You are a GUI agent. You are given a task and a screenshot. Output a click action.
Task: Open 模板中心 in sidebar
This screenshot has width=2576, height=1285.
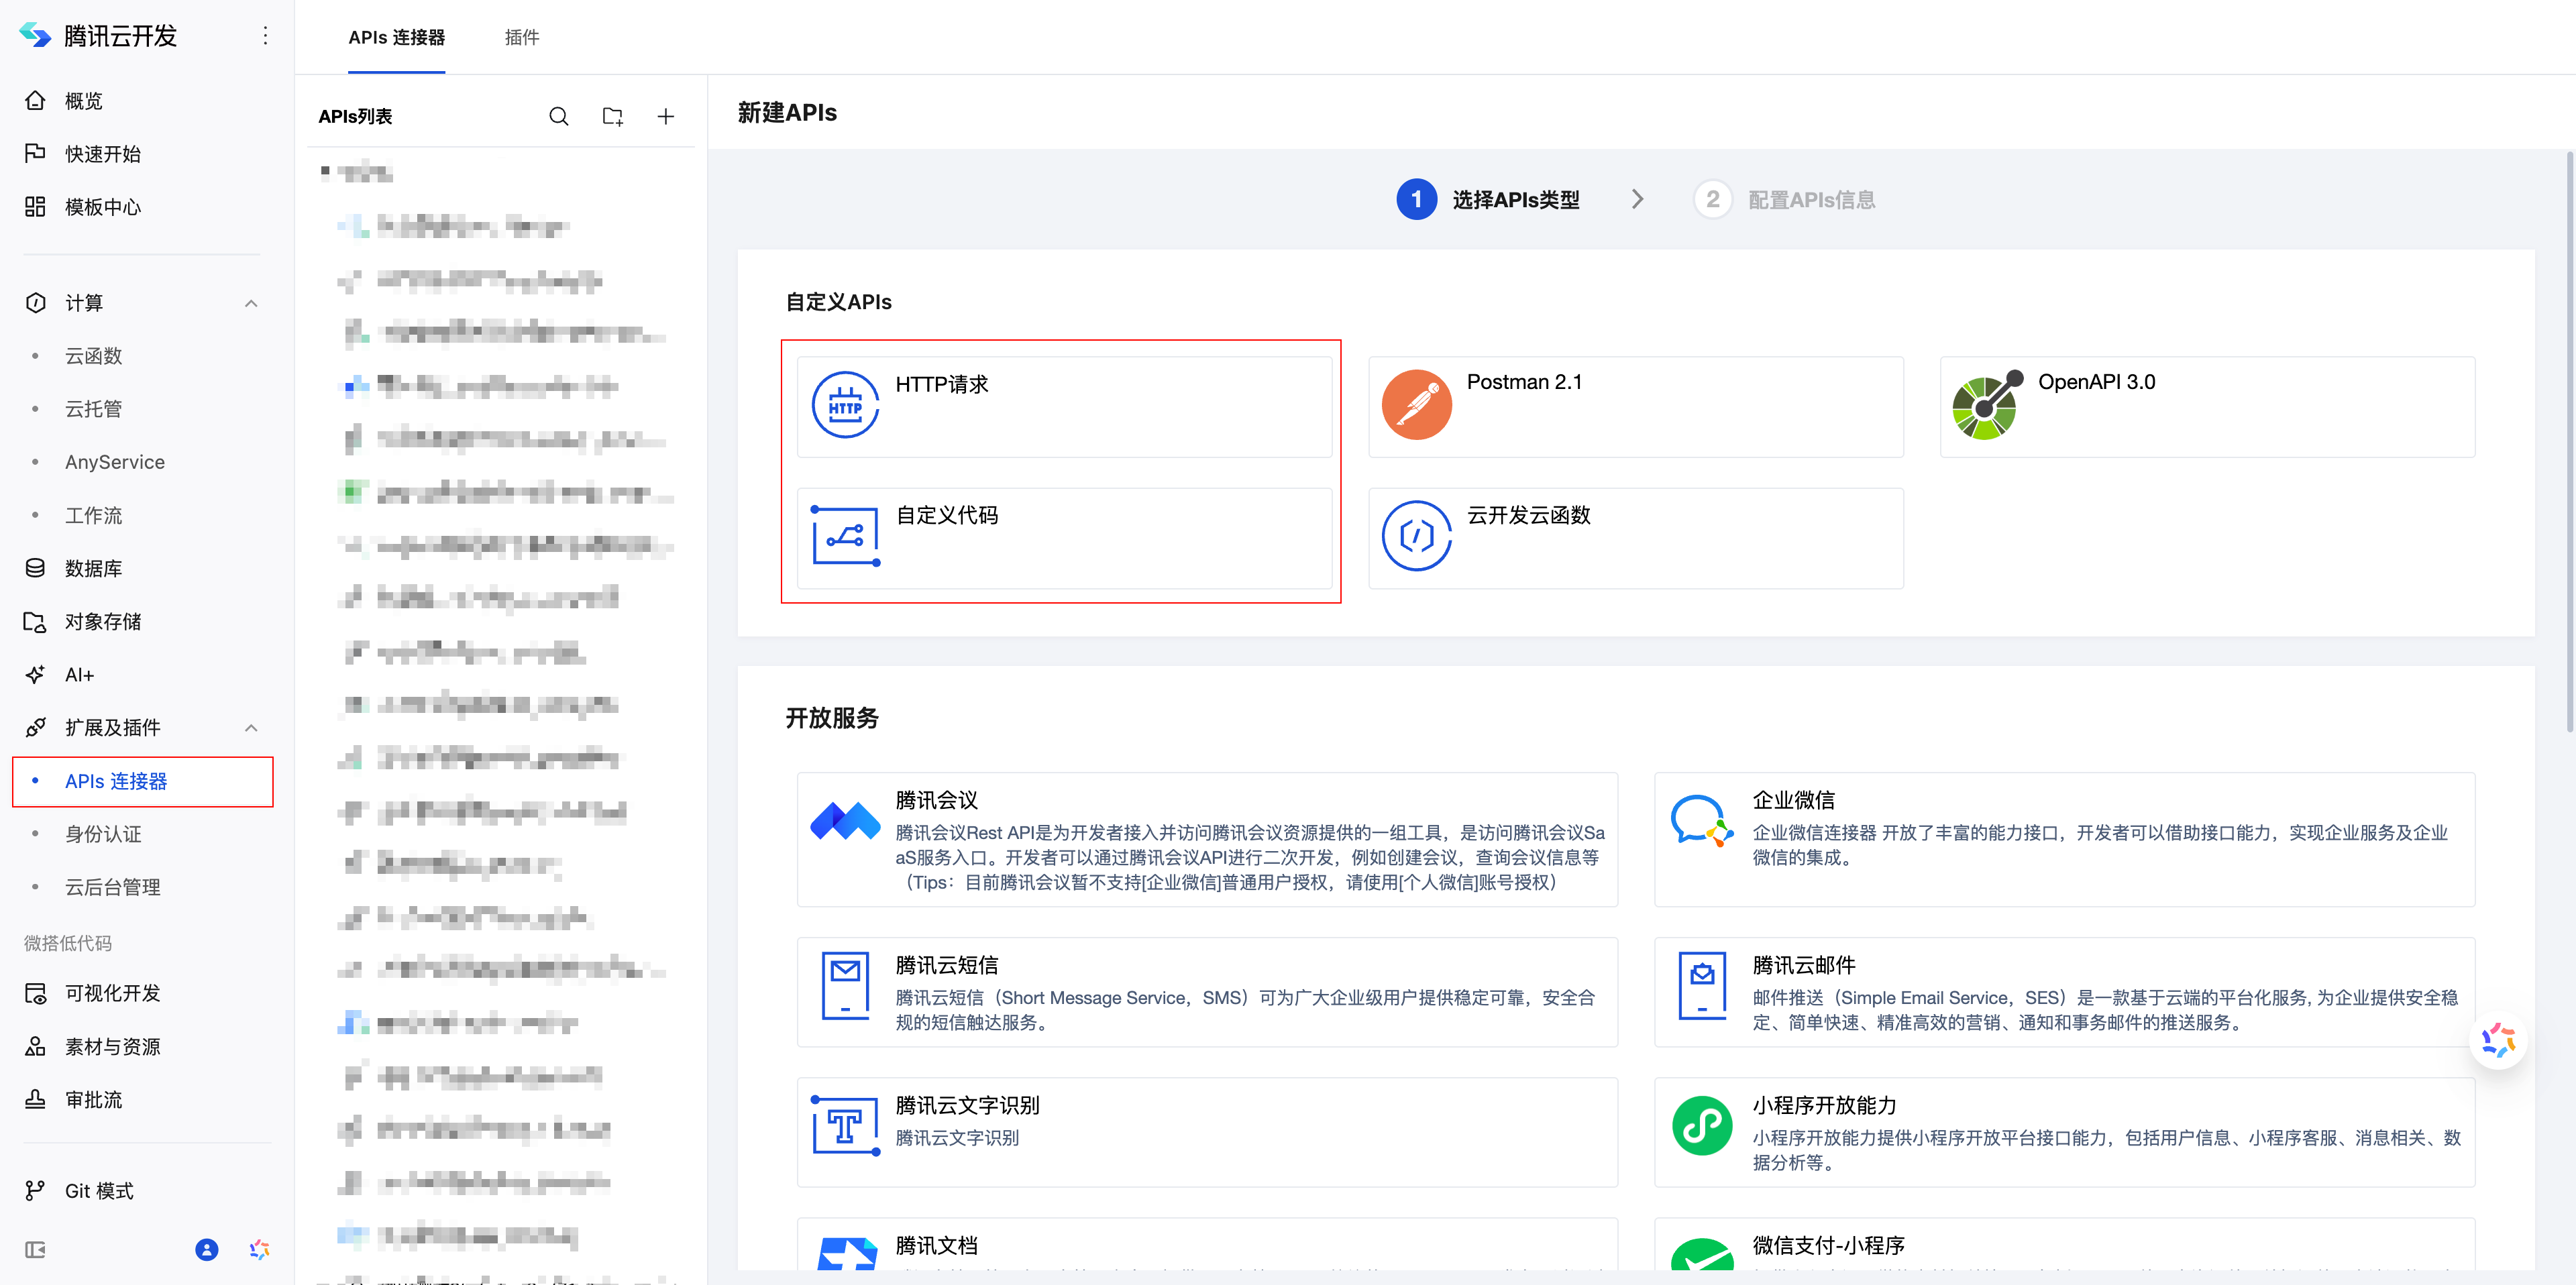point(103,207)
